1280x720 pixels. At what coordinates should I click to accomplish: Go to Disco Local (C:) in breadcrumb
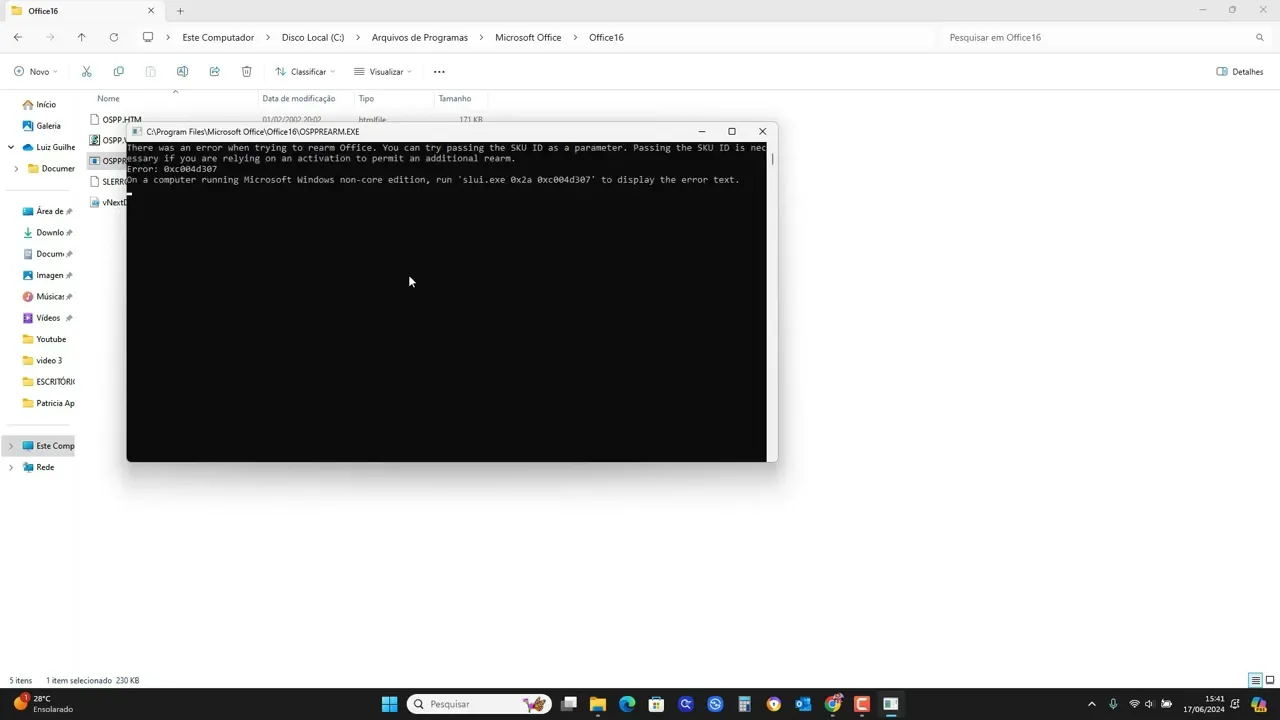click(313, 37)
